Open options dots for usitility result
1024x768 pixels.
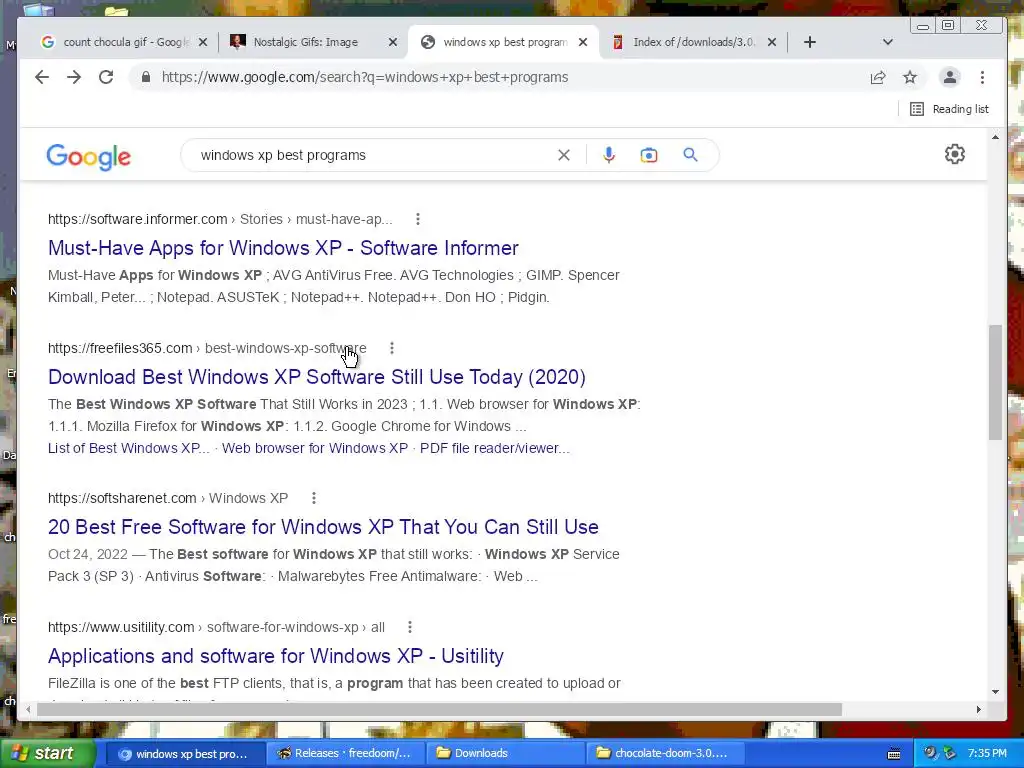(410, 627)
